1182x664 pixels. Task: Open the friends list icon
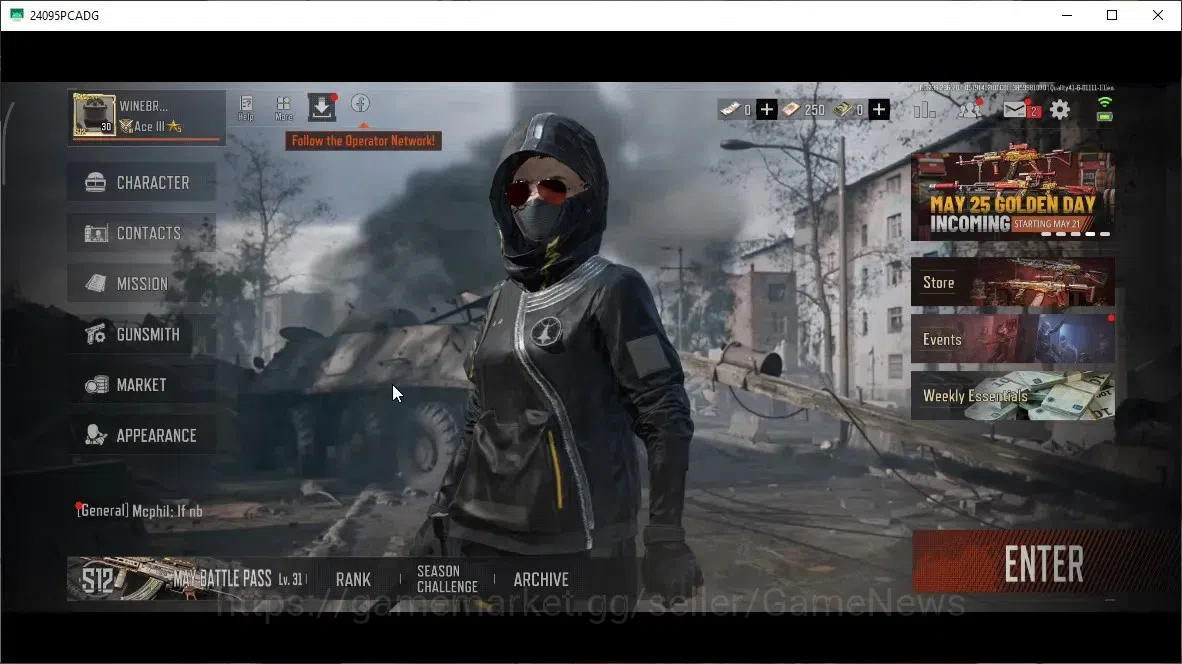[969, 110]
